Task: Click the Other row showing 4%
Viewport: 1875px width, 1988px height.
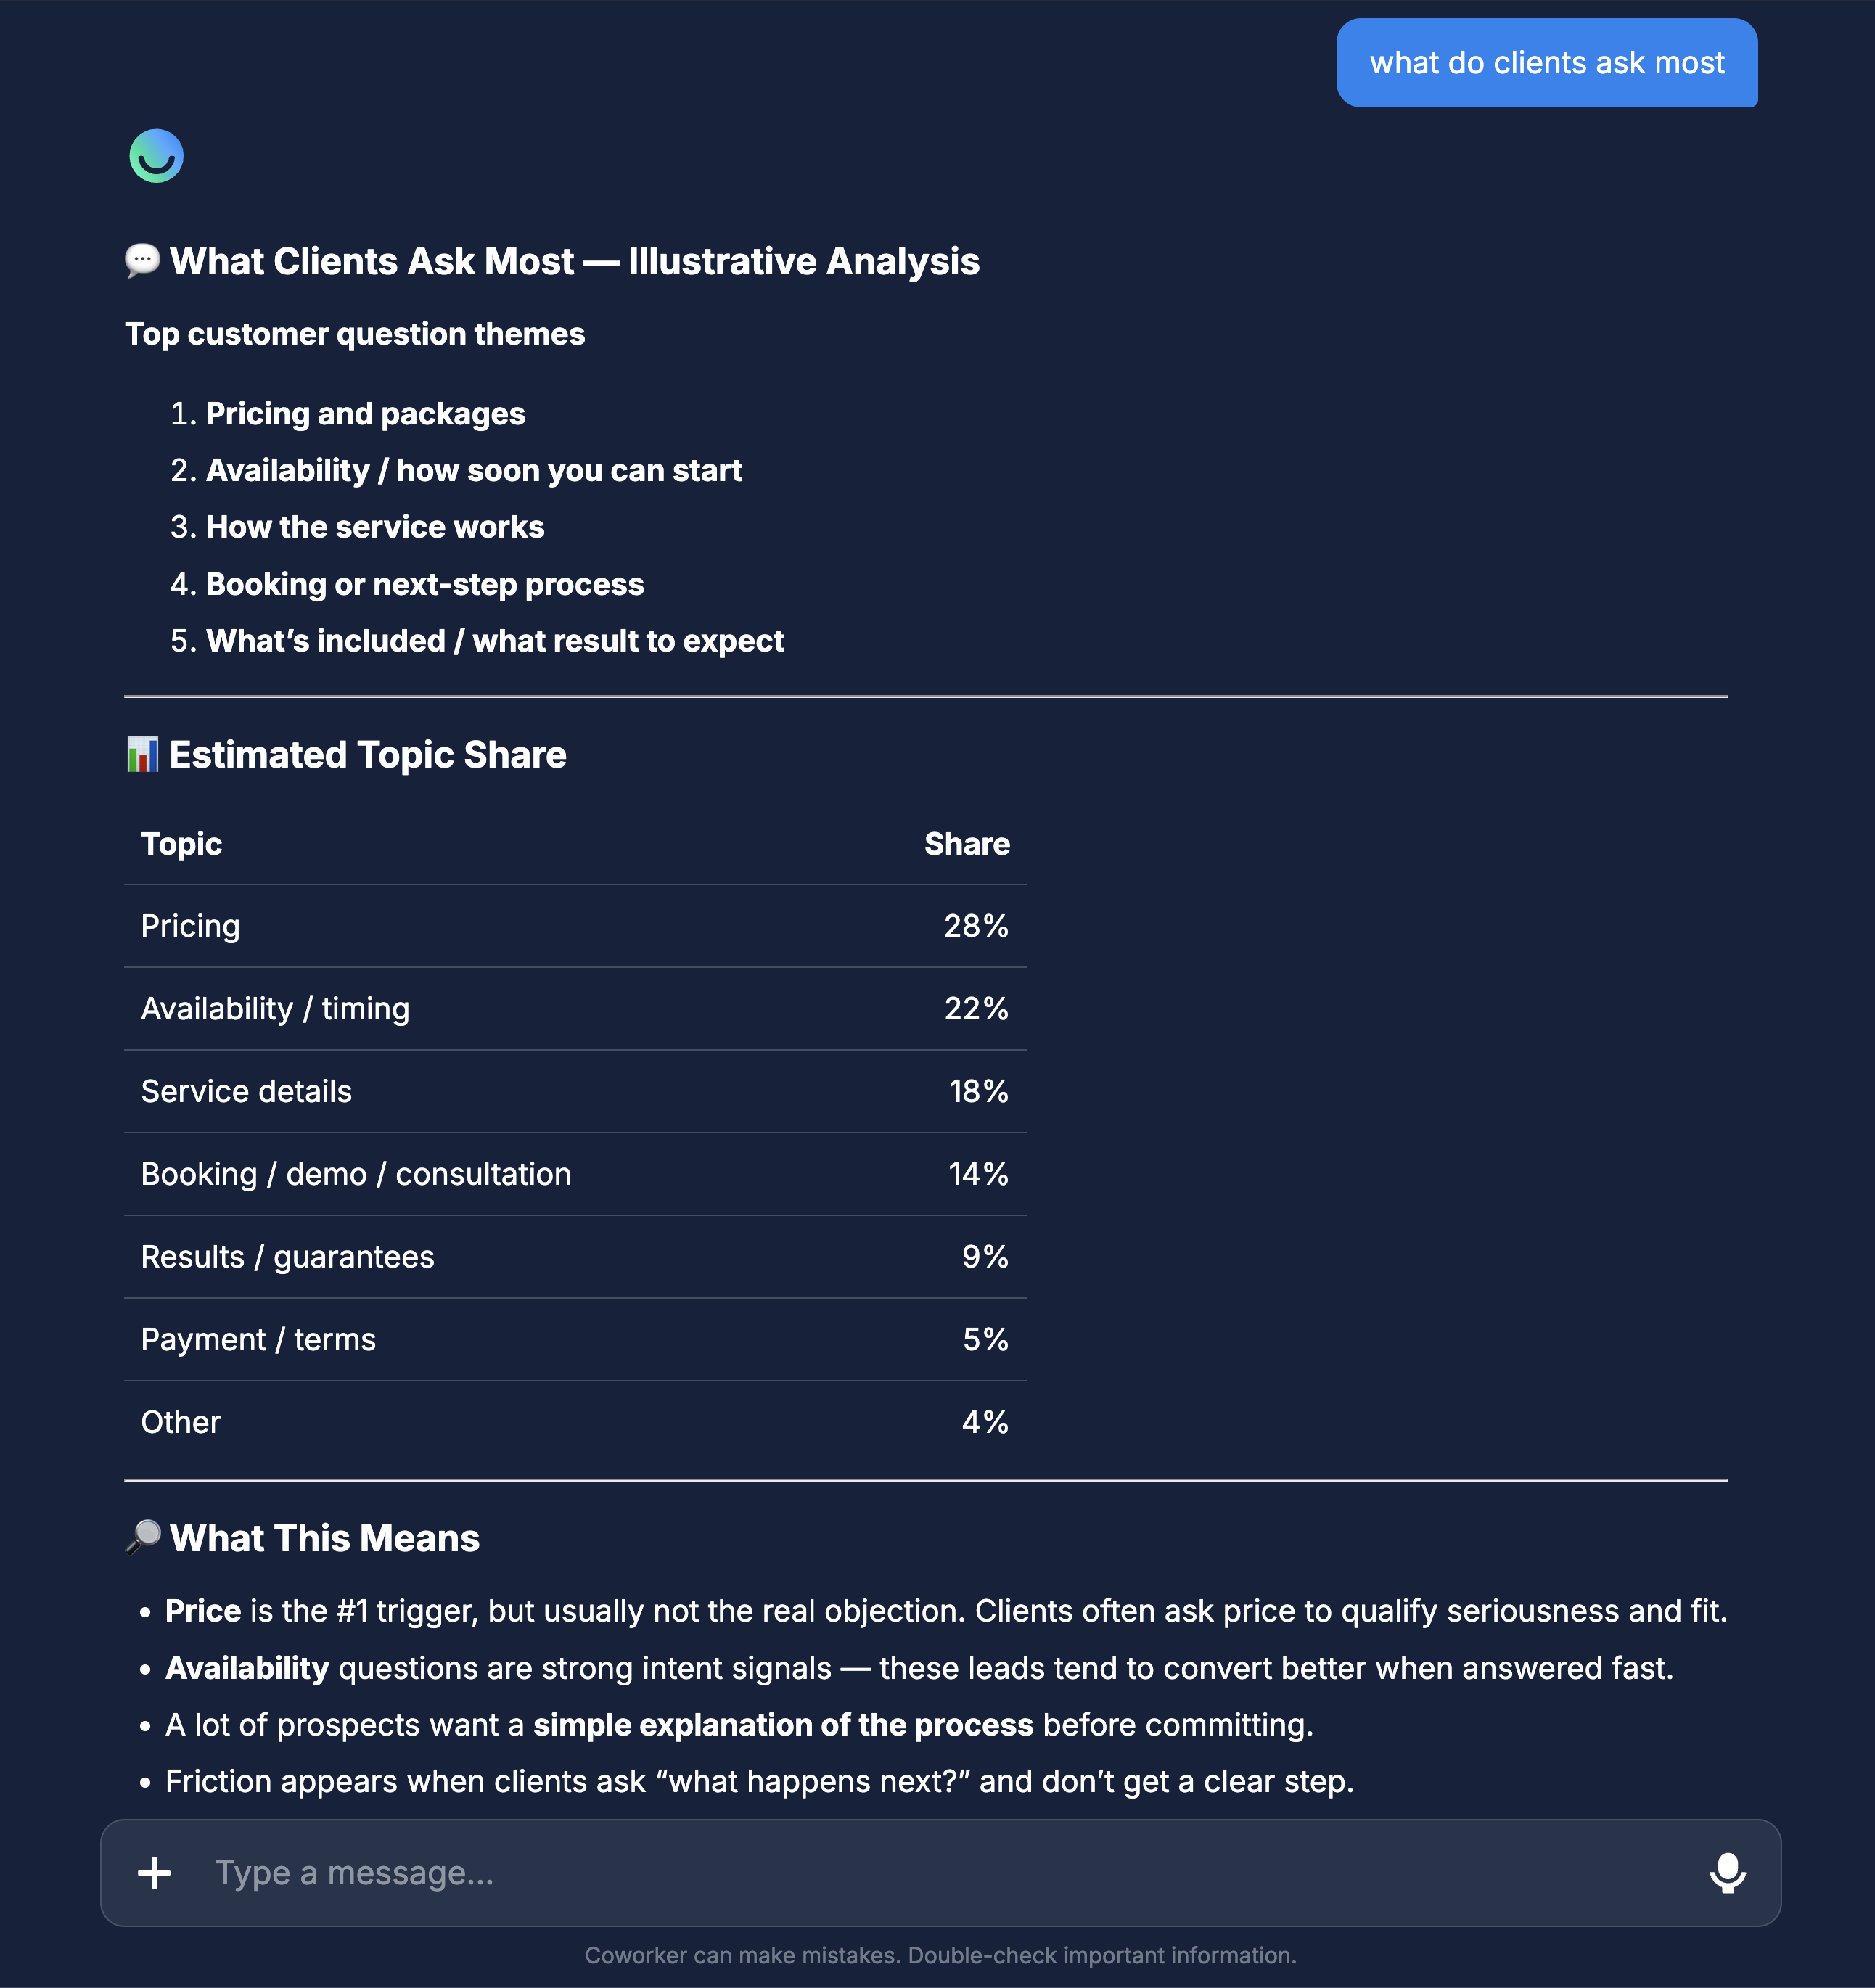Action: pyautogui.click(x=575, y=1422)
